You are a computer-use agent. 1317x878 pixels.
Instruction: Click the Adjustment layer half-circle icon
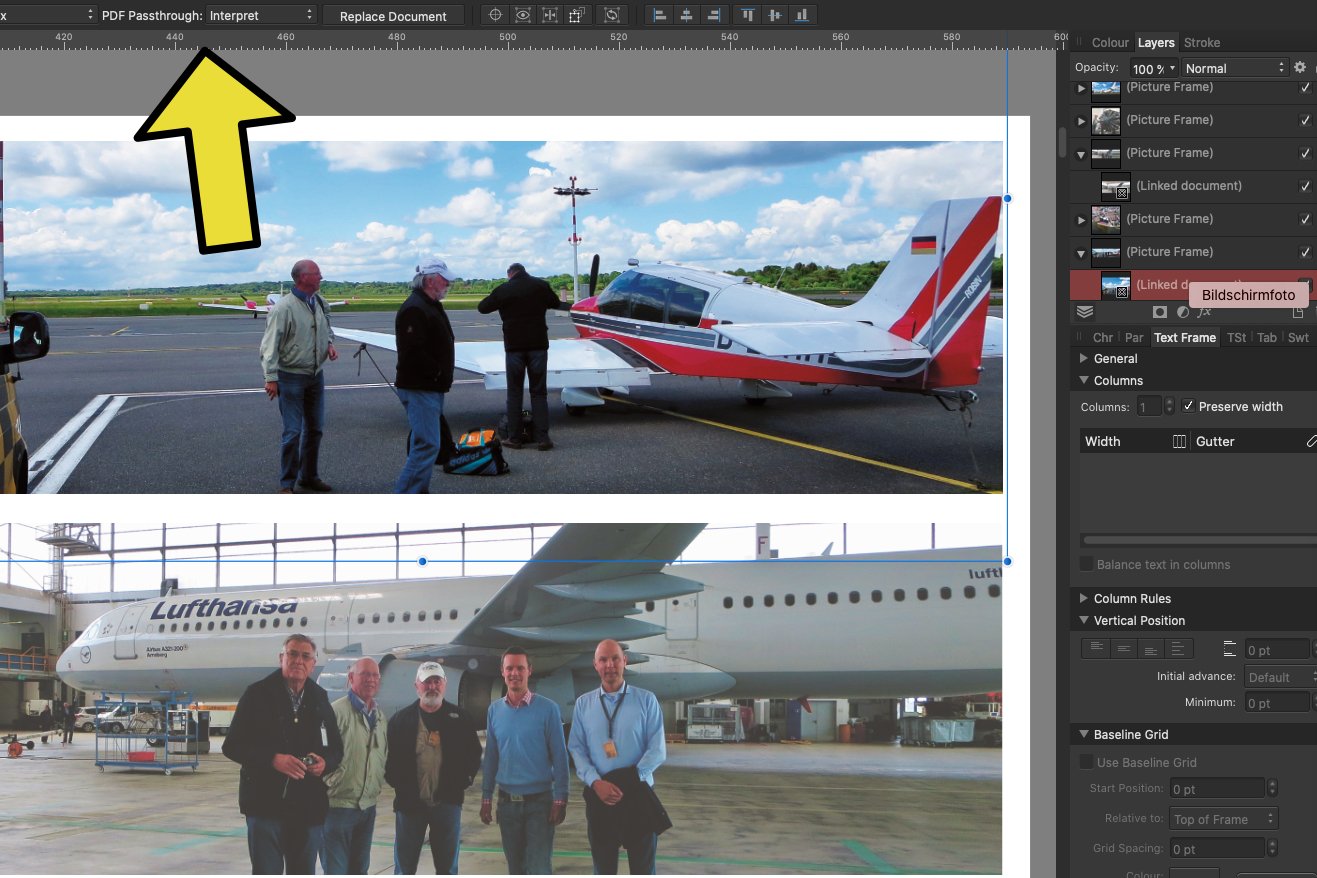tap(1182, 313)
